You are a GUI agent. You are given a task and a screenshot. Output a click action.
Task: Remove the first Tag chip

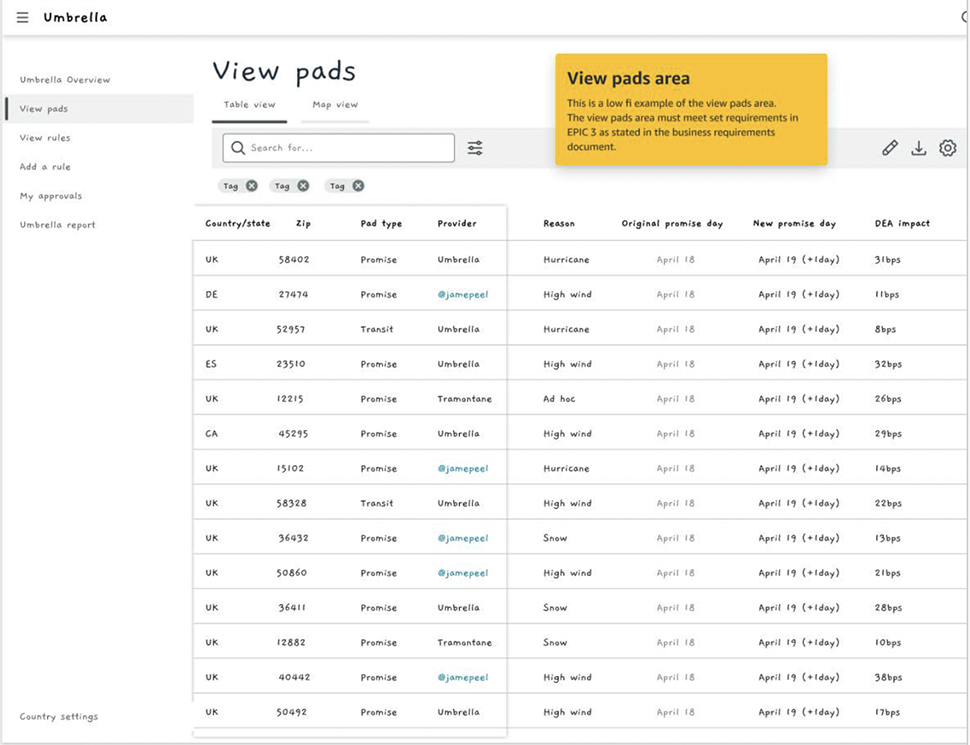[251, 186]
